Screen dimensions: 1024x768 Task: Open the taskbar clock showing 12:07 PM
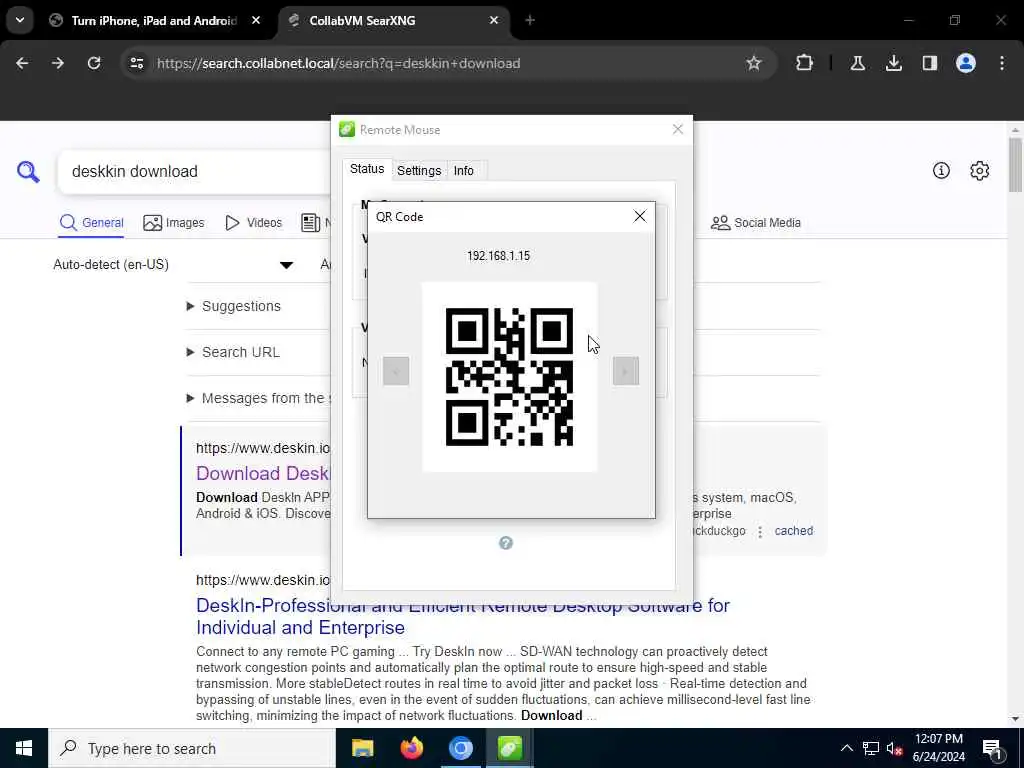(x=938, y=748)
